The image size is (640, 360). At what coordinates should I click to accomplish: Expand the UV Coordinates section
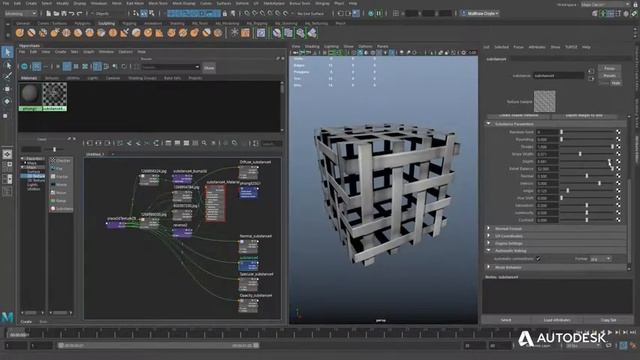point(489,236)
